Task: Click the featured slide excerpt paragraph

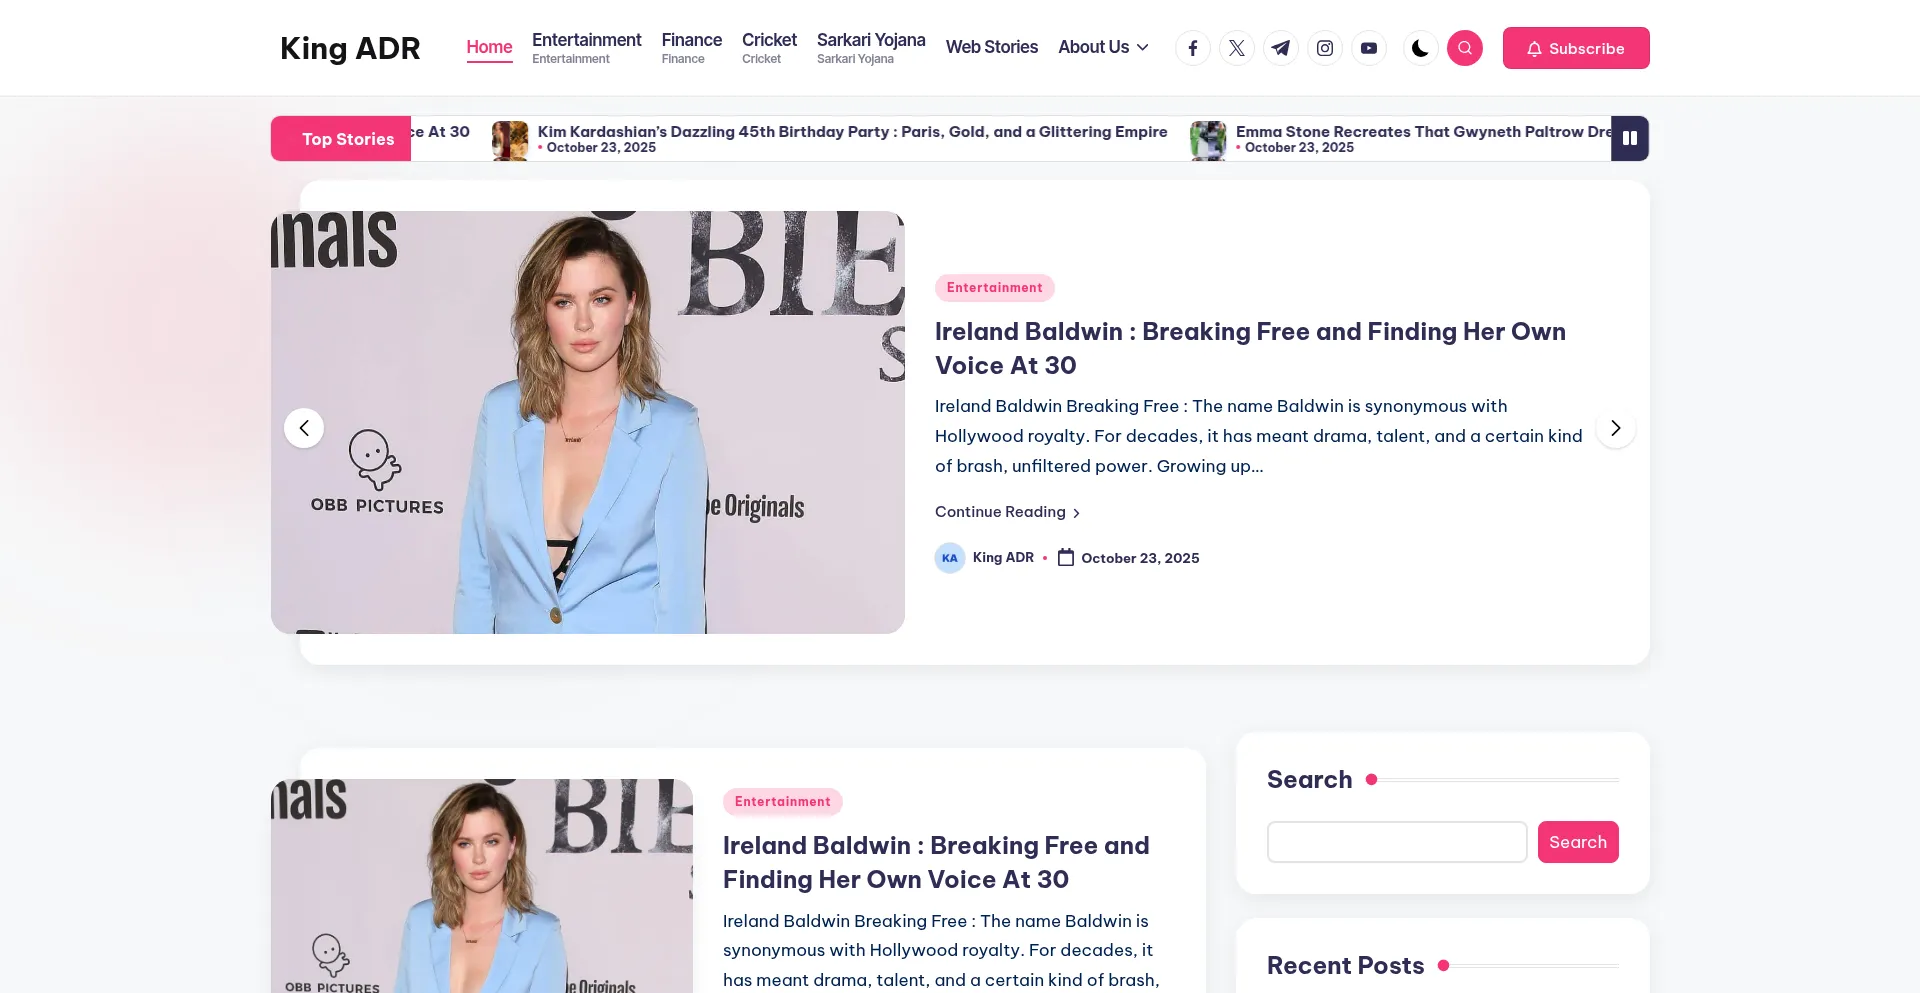Action: pyautogui.click(x=1259, y=436)
